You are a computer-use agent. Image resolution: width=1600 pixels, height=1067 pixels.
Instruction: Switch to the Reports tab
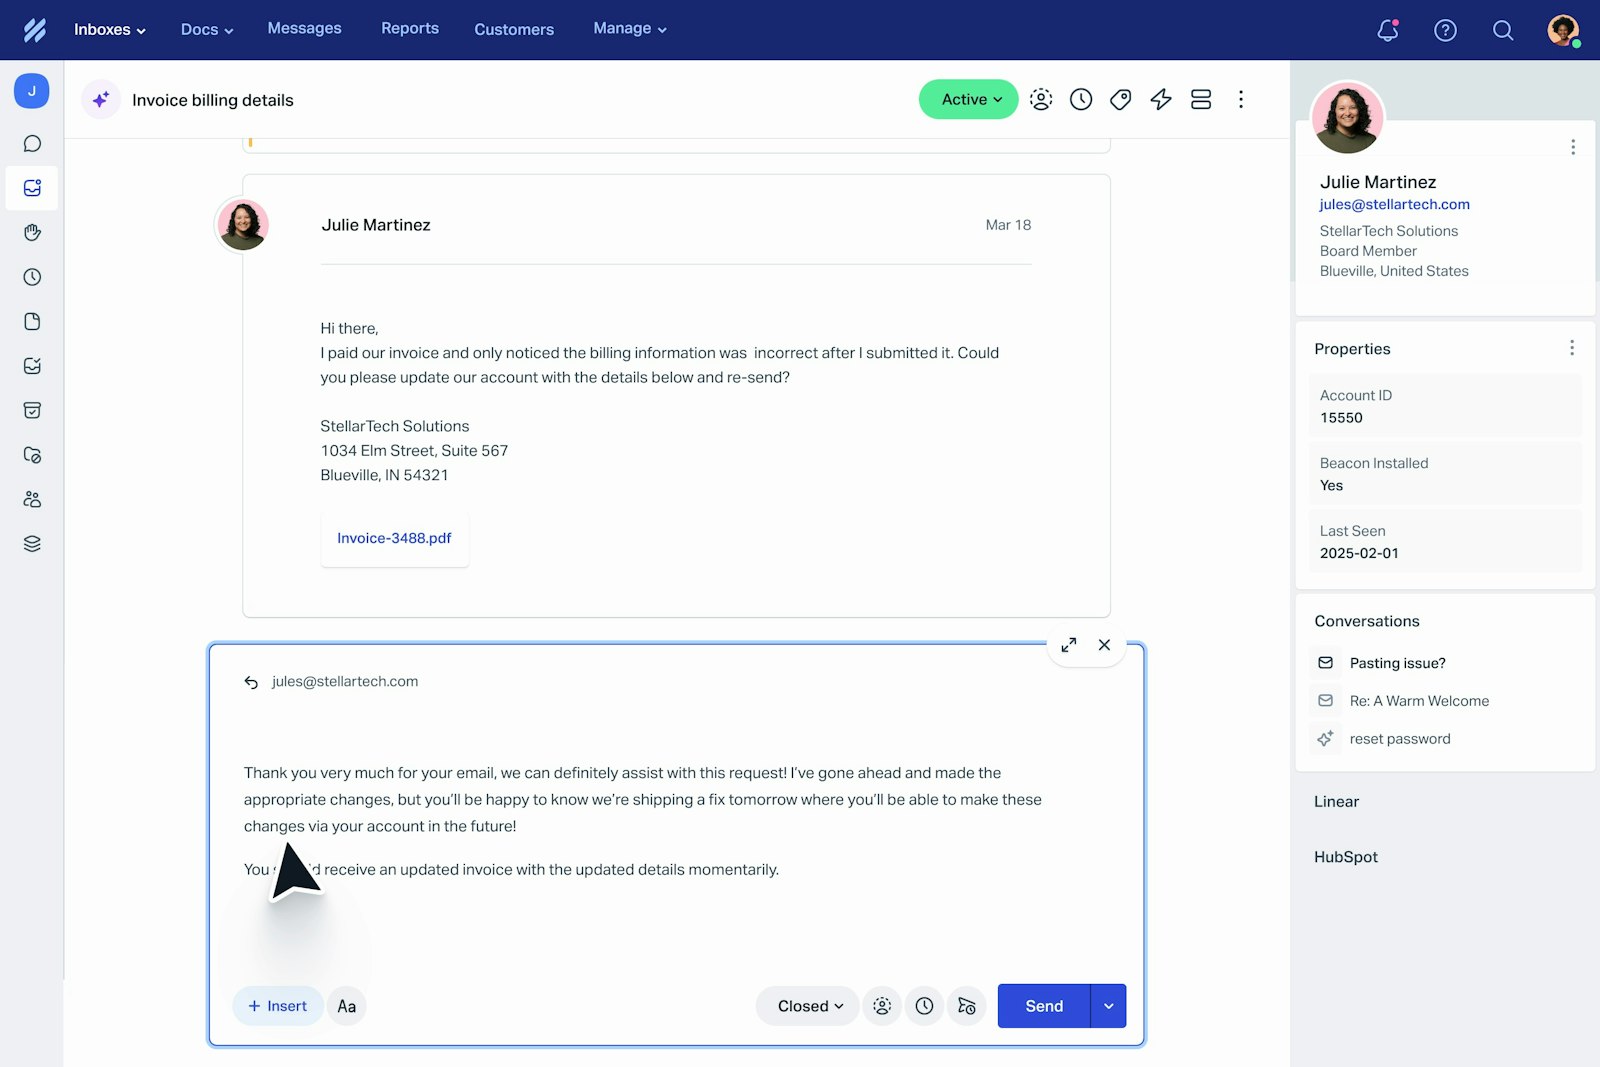[x=409, y=28]
